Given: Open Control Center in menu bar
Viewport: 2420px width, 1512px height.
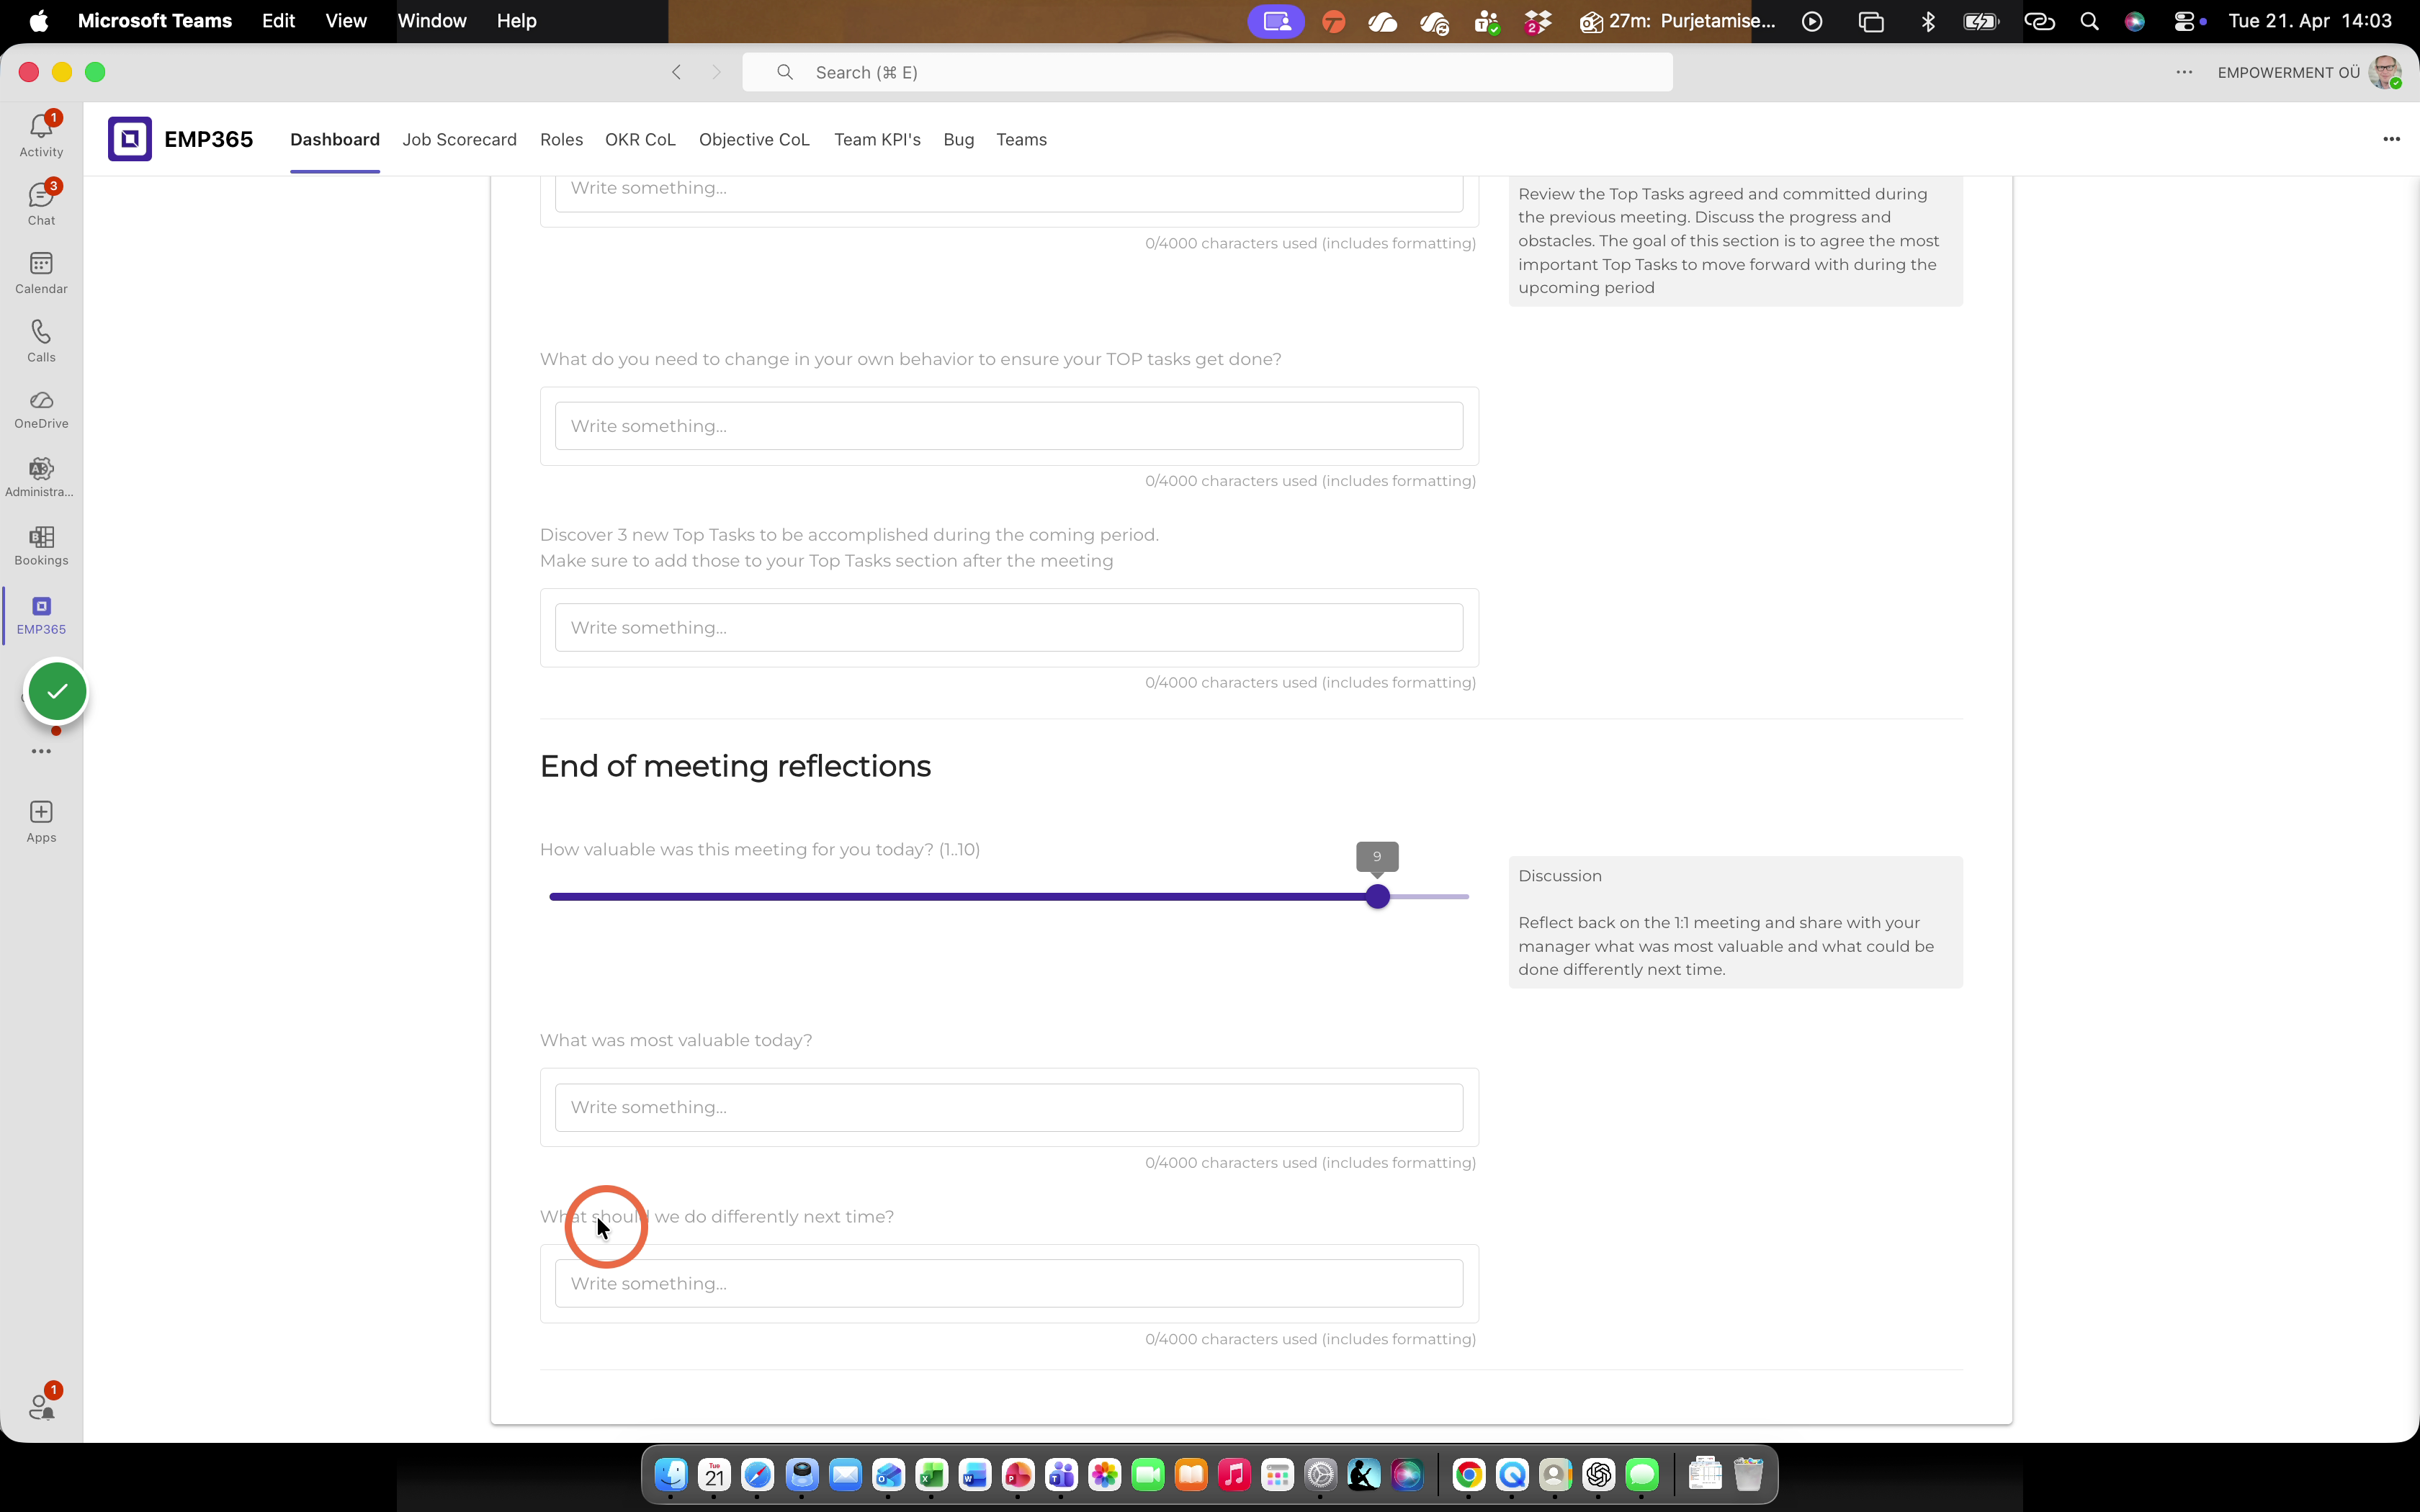Looking at the screenshot, I should [2184, 21].
